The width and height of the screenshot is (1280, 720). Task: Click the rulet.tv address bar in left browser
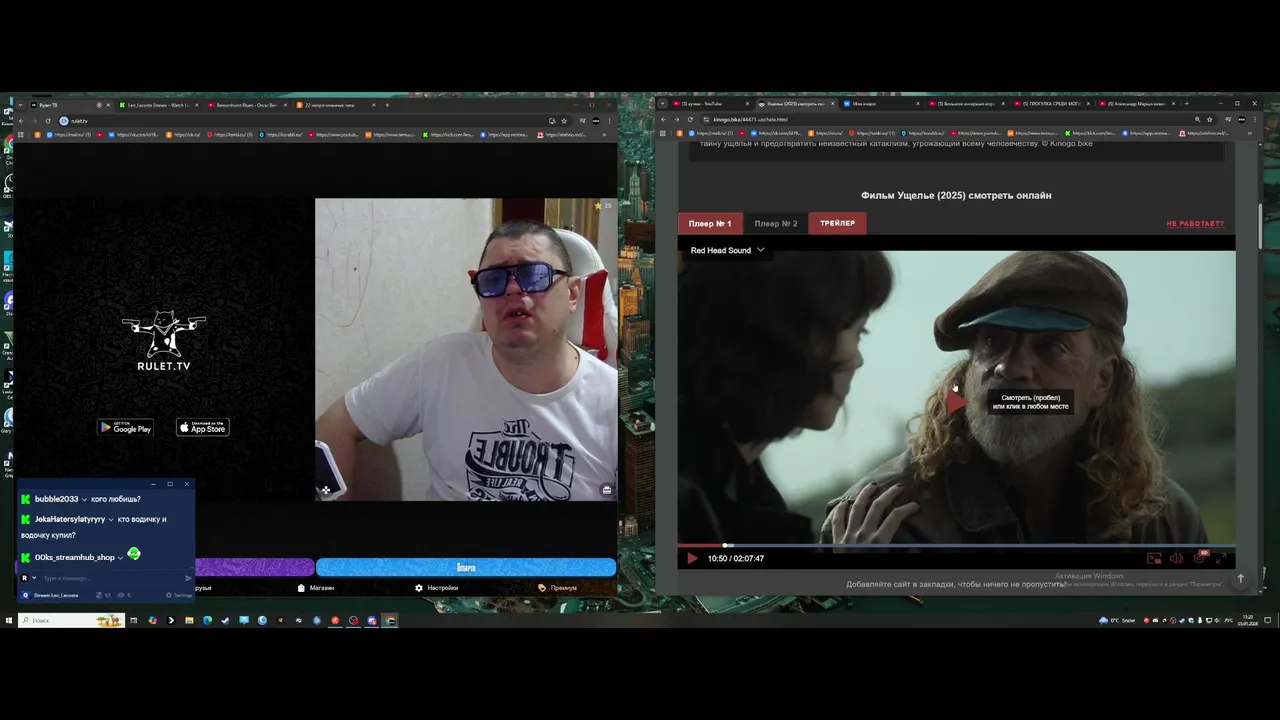[300, 121]
